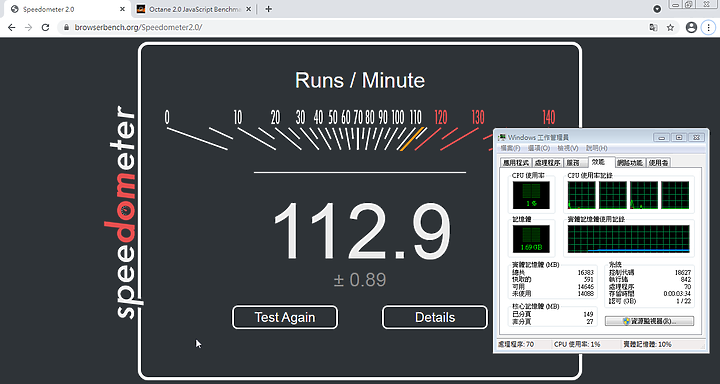Switch to 處理程序 tab in Task Manager

pyautogui.click(x=547, y=163)
